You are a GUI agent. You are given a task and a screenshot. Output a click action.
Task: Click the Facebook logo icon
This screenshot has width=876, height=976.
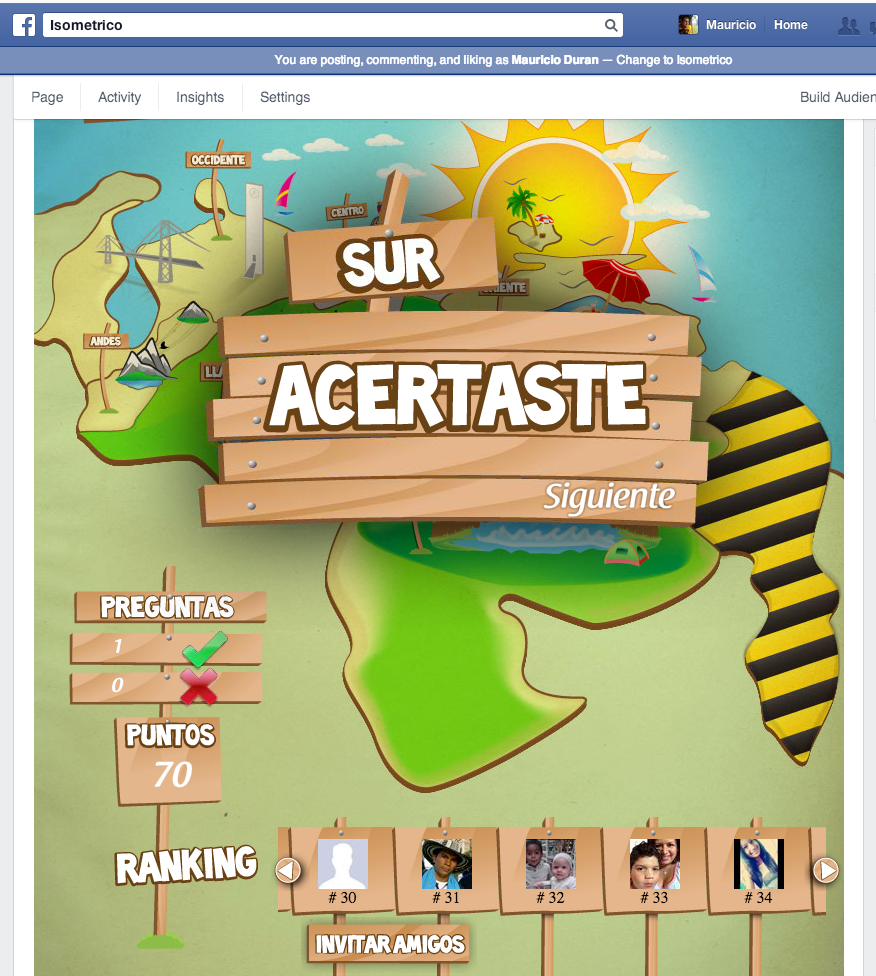click(x=24, y=25)
